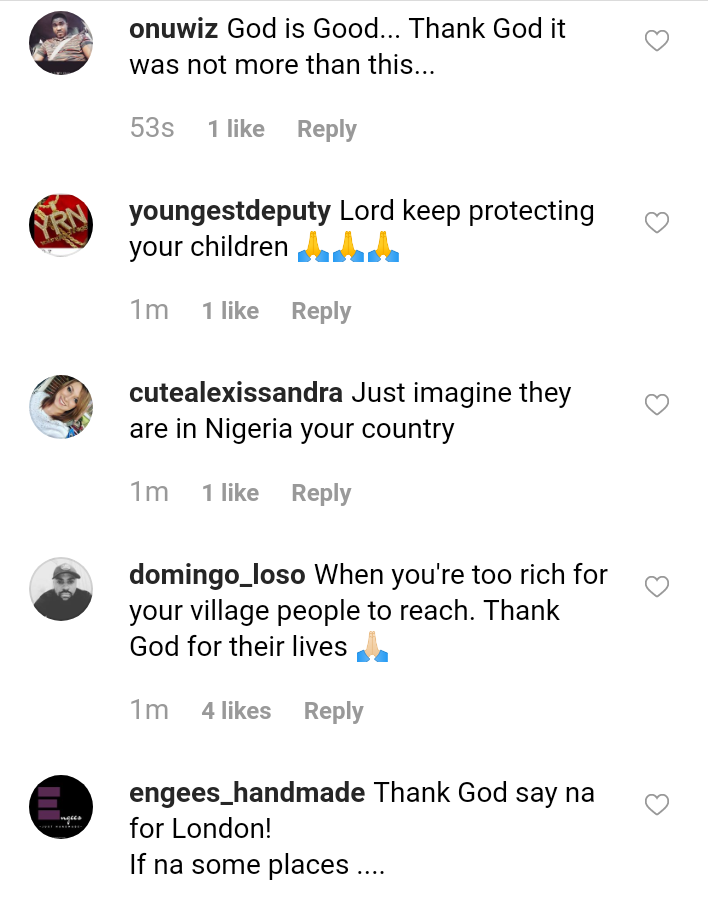Screen dimensions: 708x915
Task: Like onuwiz's comment with the heart
Action: pyautogui.click(x=656, y=41)
